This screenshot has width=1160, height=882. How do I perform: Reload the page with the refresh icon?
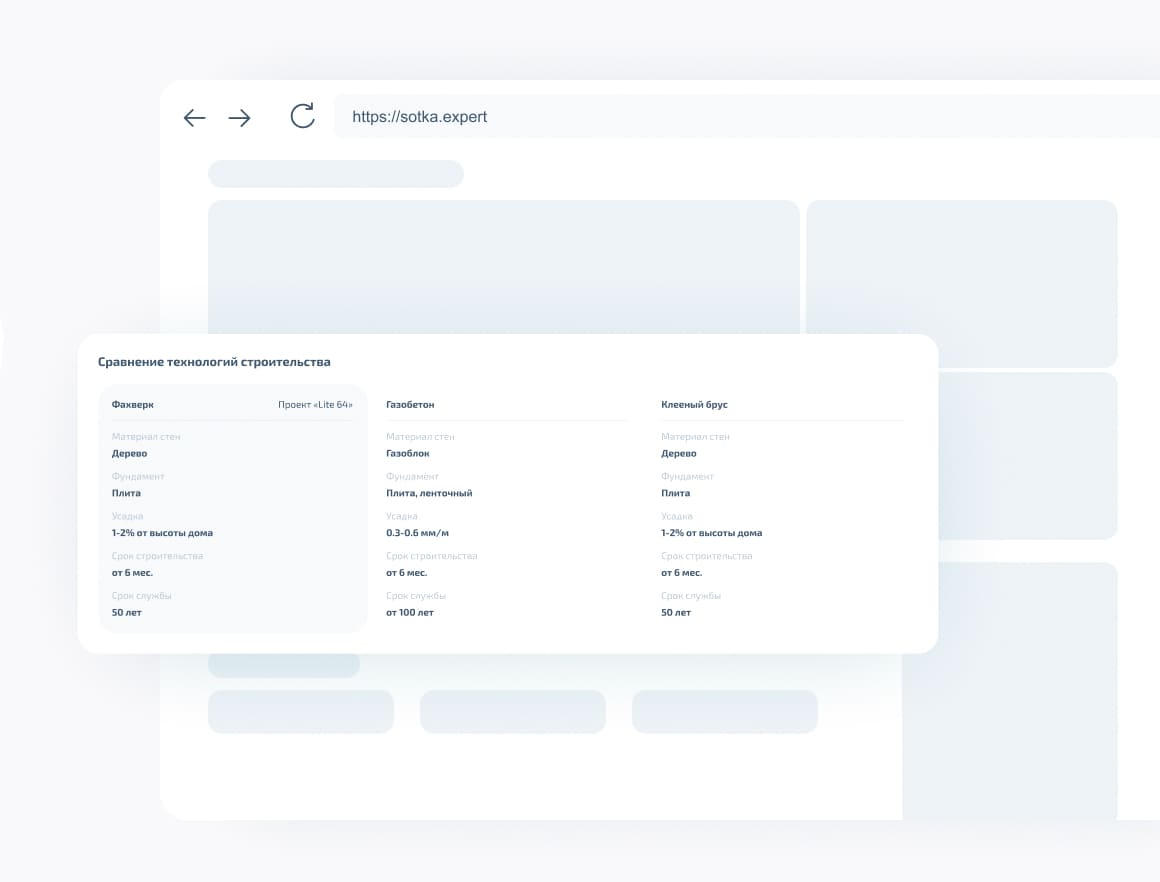point(302,116)
